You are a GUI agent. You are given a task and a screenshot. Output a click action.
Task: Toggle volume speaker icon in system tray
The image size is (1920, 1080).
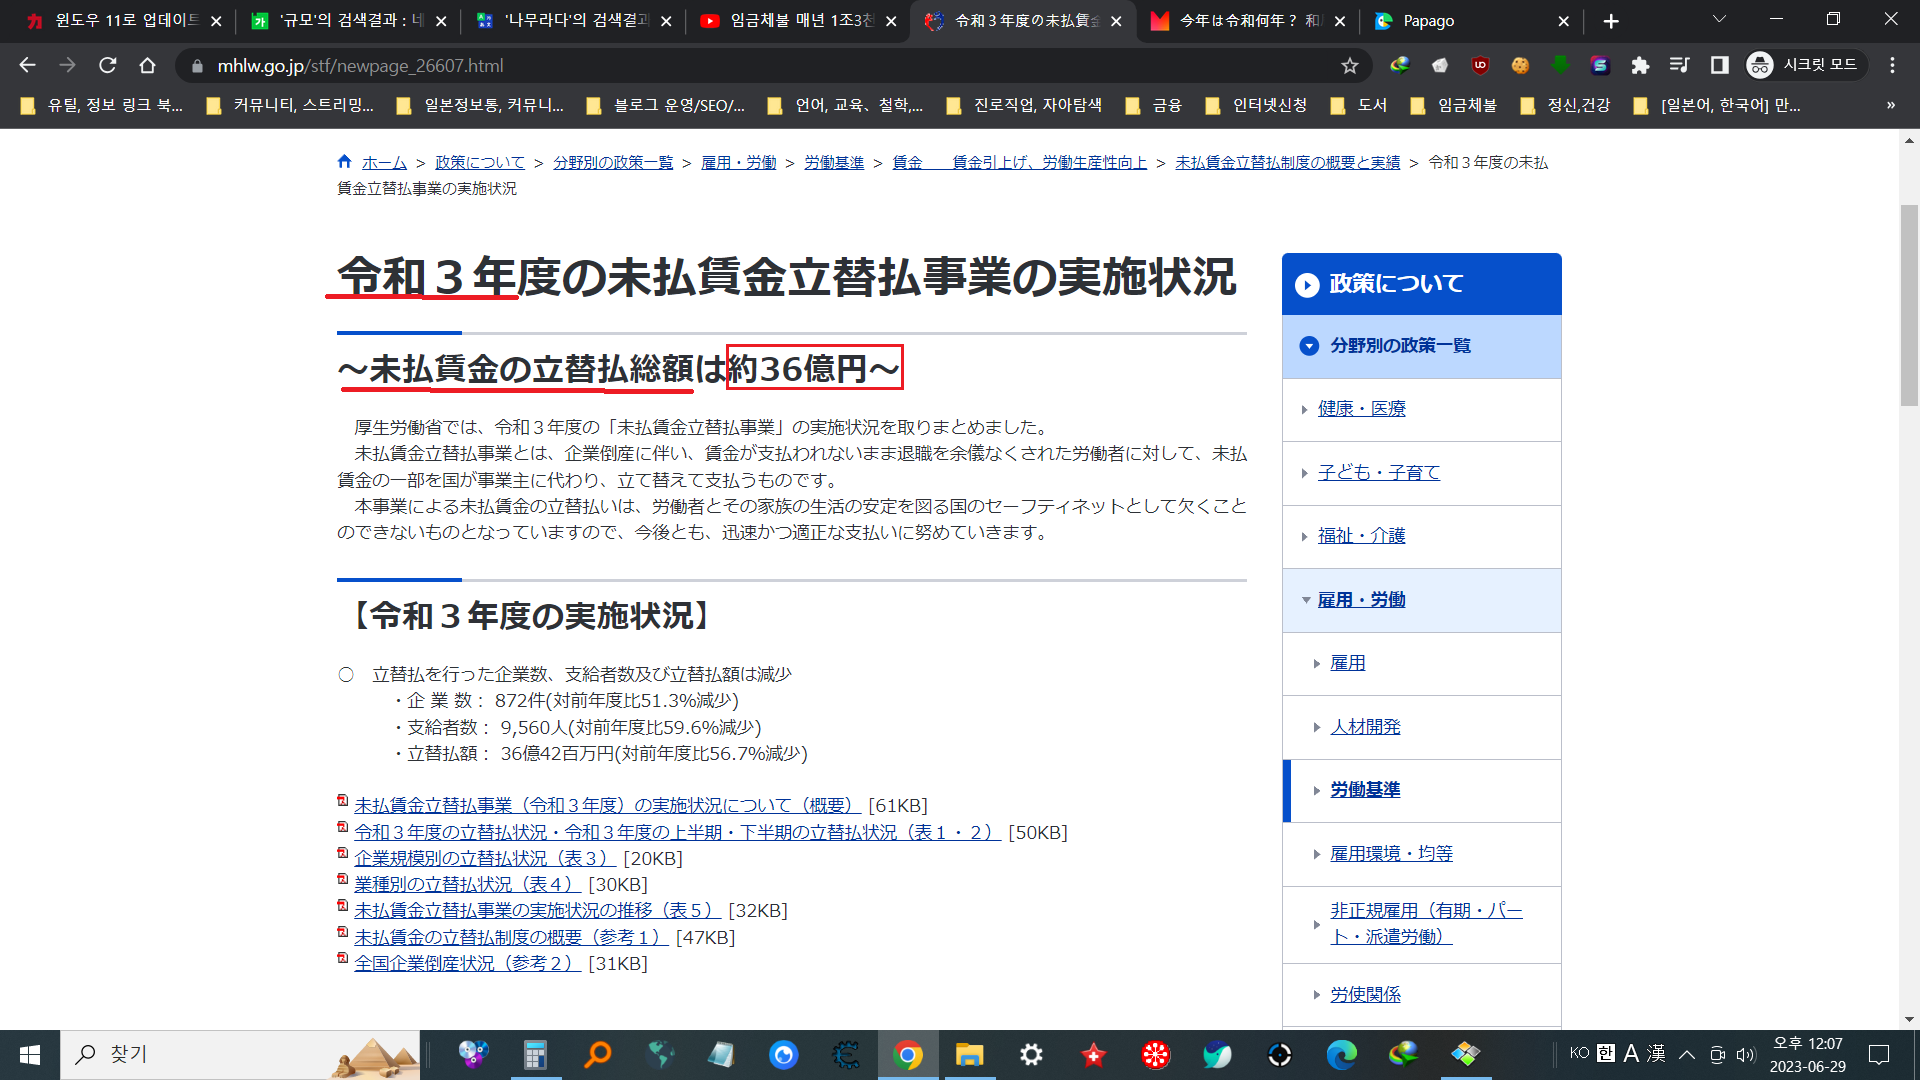[x=1746, y=1054]
